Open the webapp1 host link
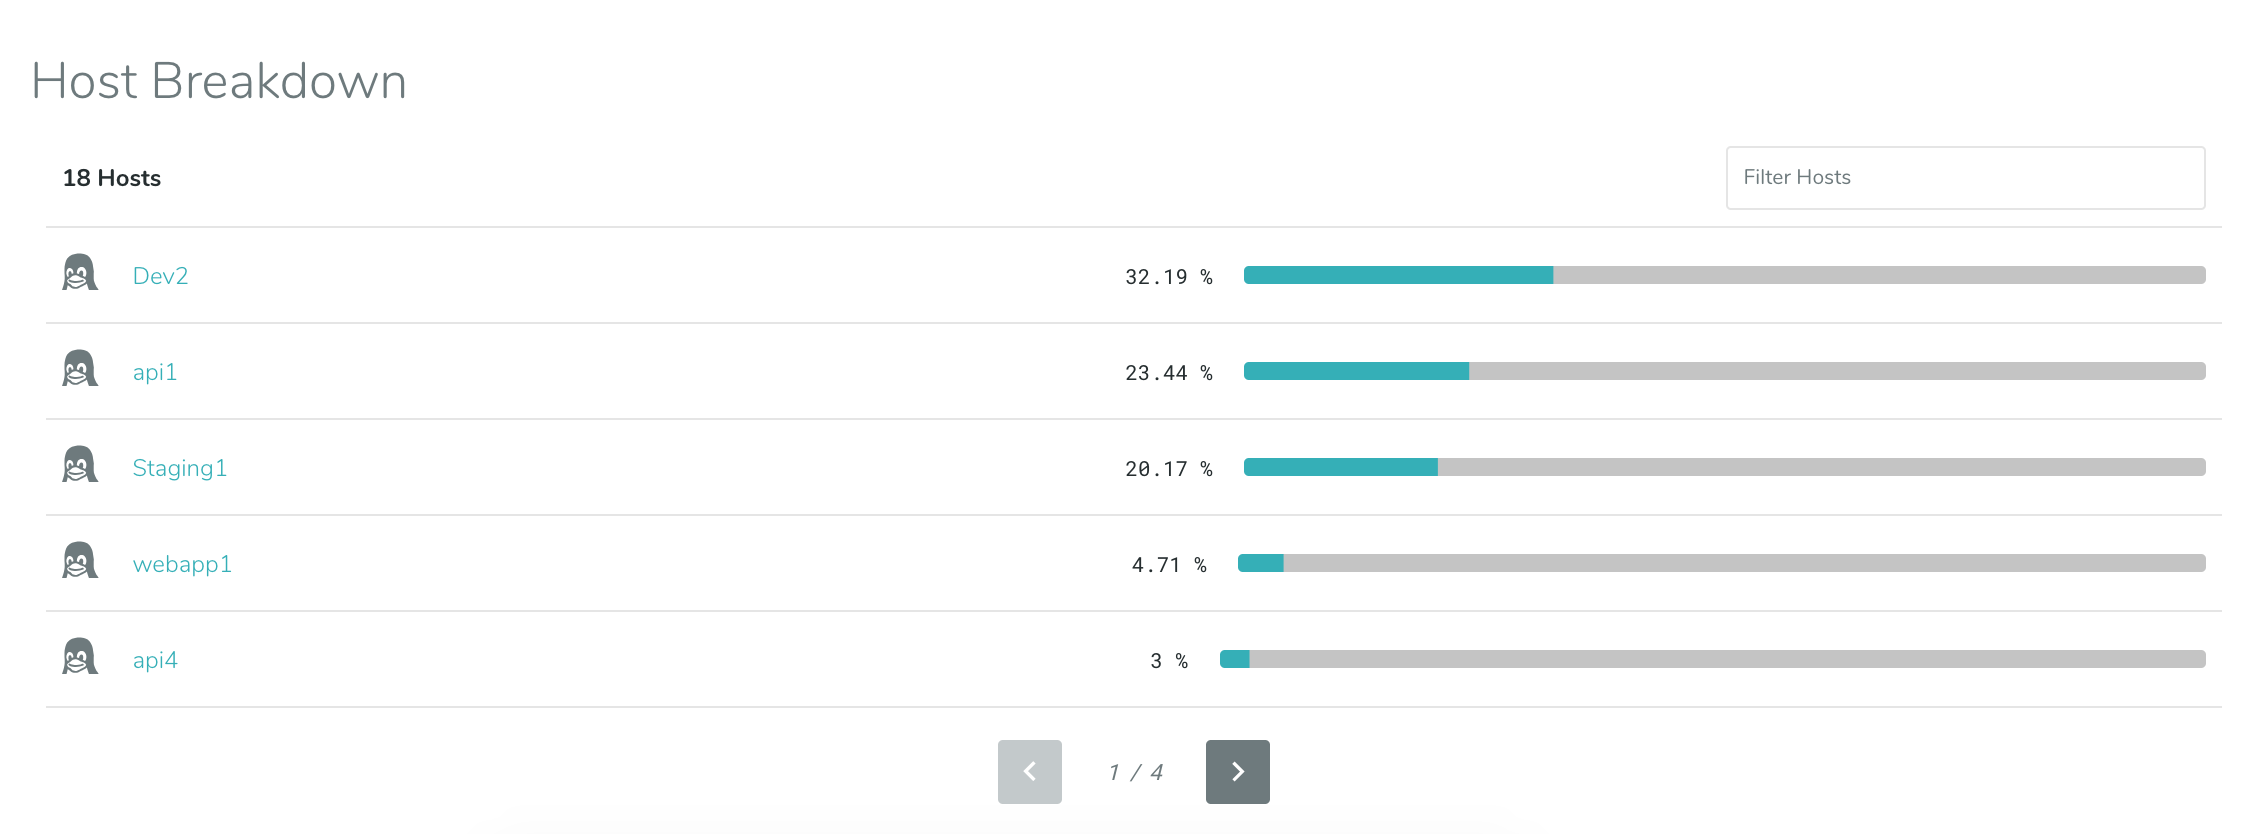This screenshot has width=2250, height=834. (182, 564)
